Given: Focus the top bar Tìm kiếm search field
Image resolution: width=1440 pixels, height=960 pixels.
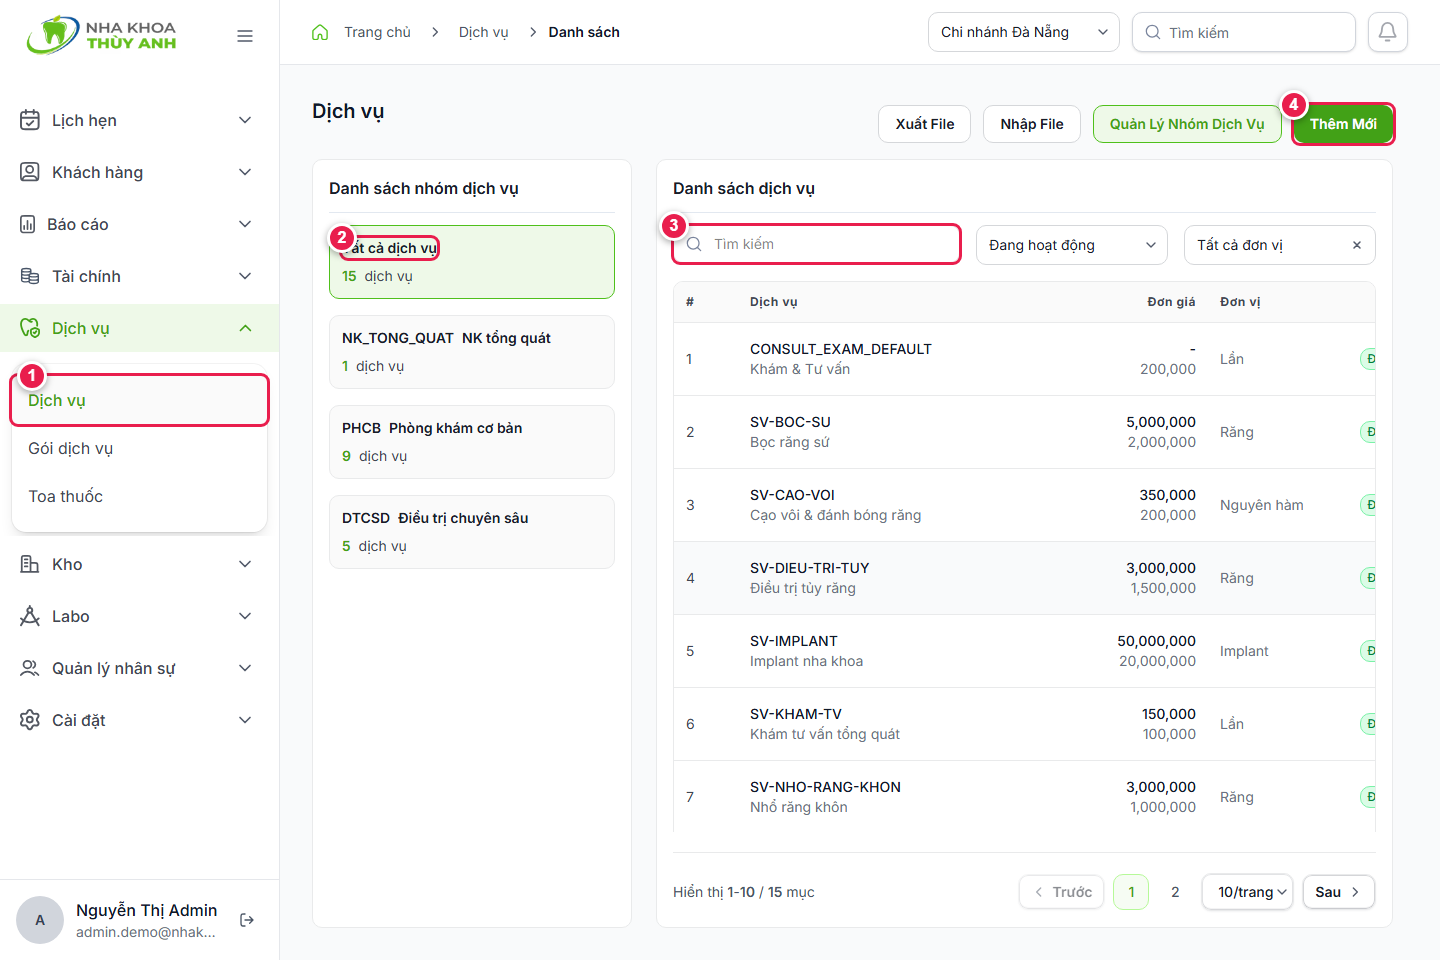Looking at the screenshot, I should coord(1244,32).
